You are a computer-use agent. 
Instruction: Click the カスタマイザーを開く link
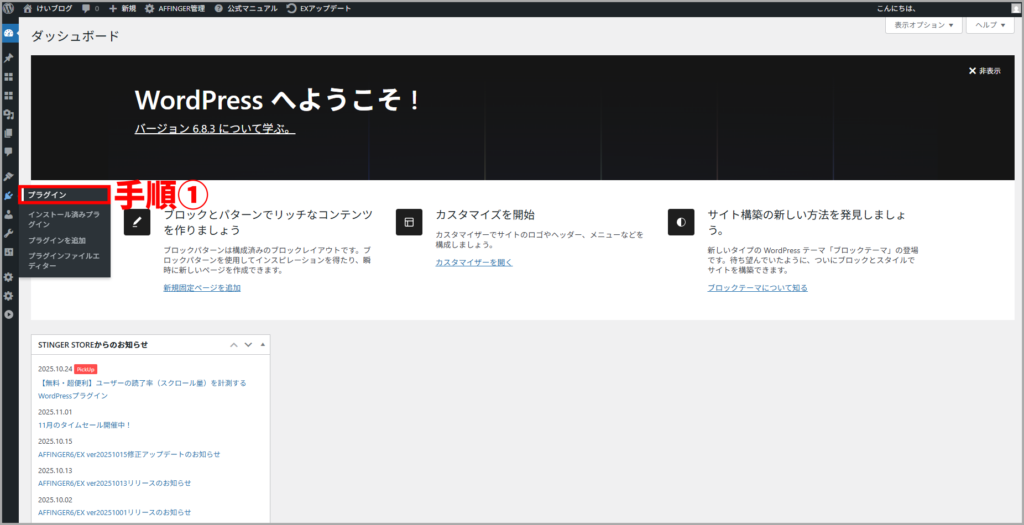coord(473,262)
